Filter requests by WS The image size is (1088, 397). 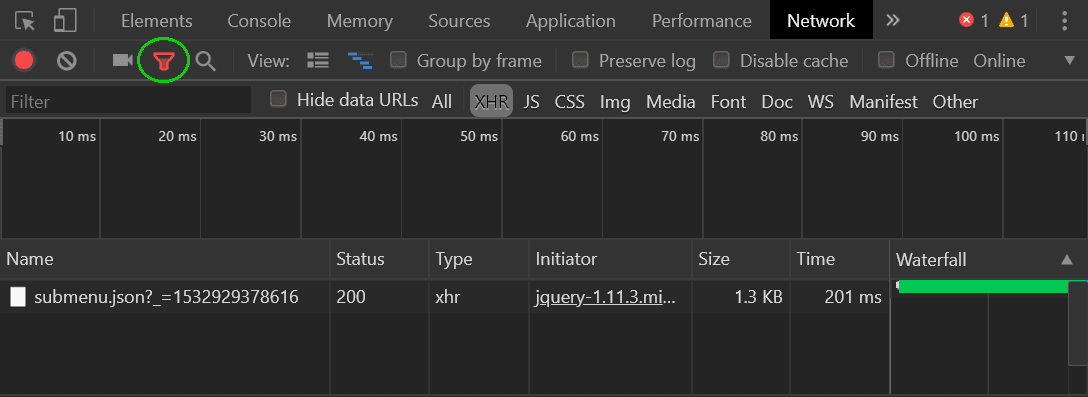(821, 102)
